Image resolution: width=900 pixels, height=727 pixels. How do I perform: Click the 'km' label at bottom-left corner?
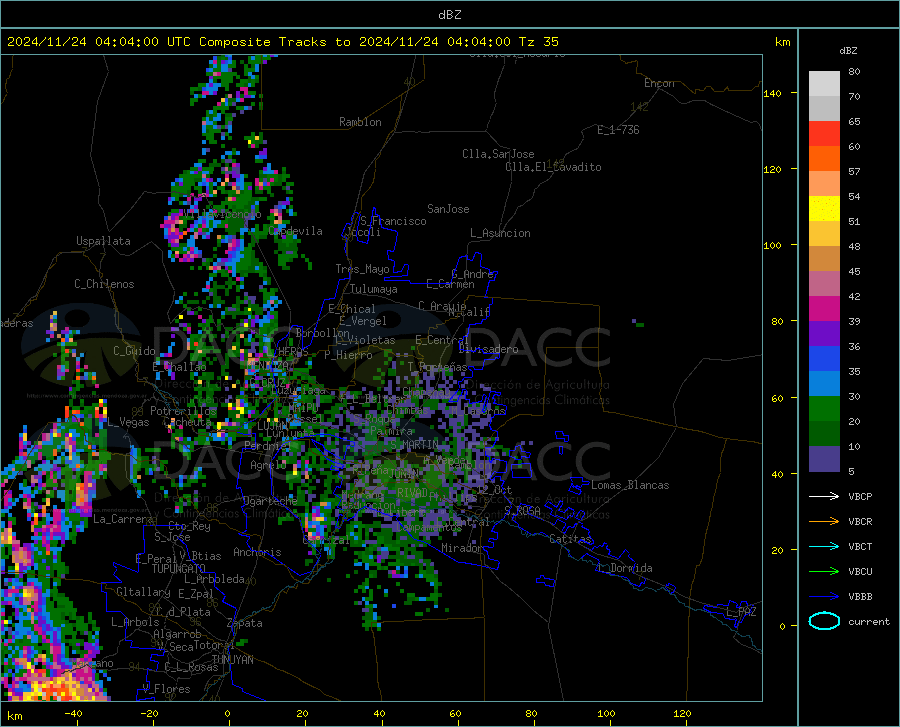[14, 716]
